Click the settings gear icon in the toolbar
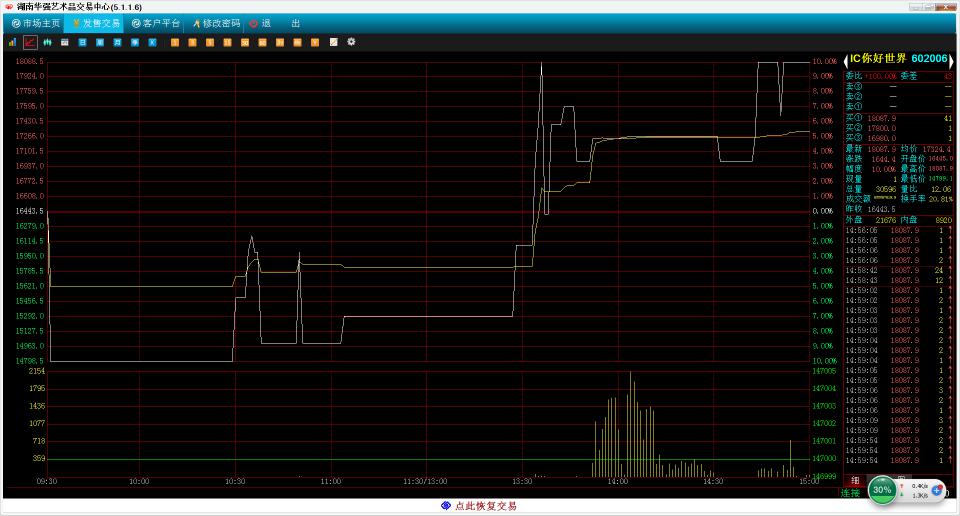Image resolution: width=960 pixels, height=516 pixels. pos(351,42)
